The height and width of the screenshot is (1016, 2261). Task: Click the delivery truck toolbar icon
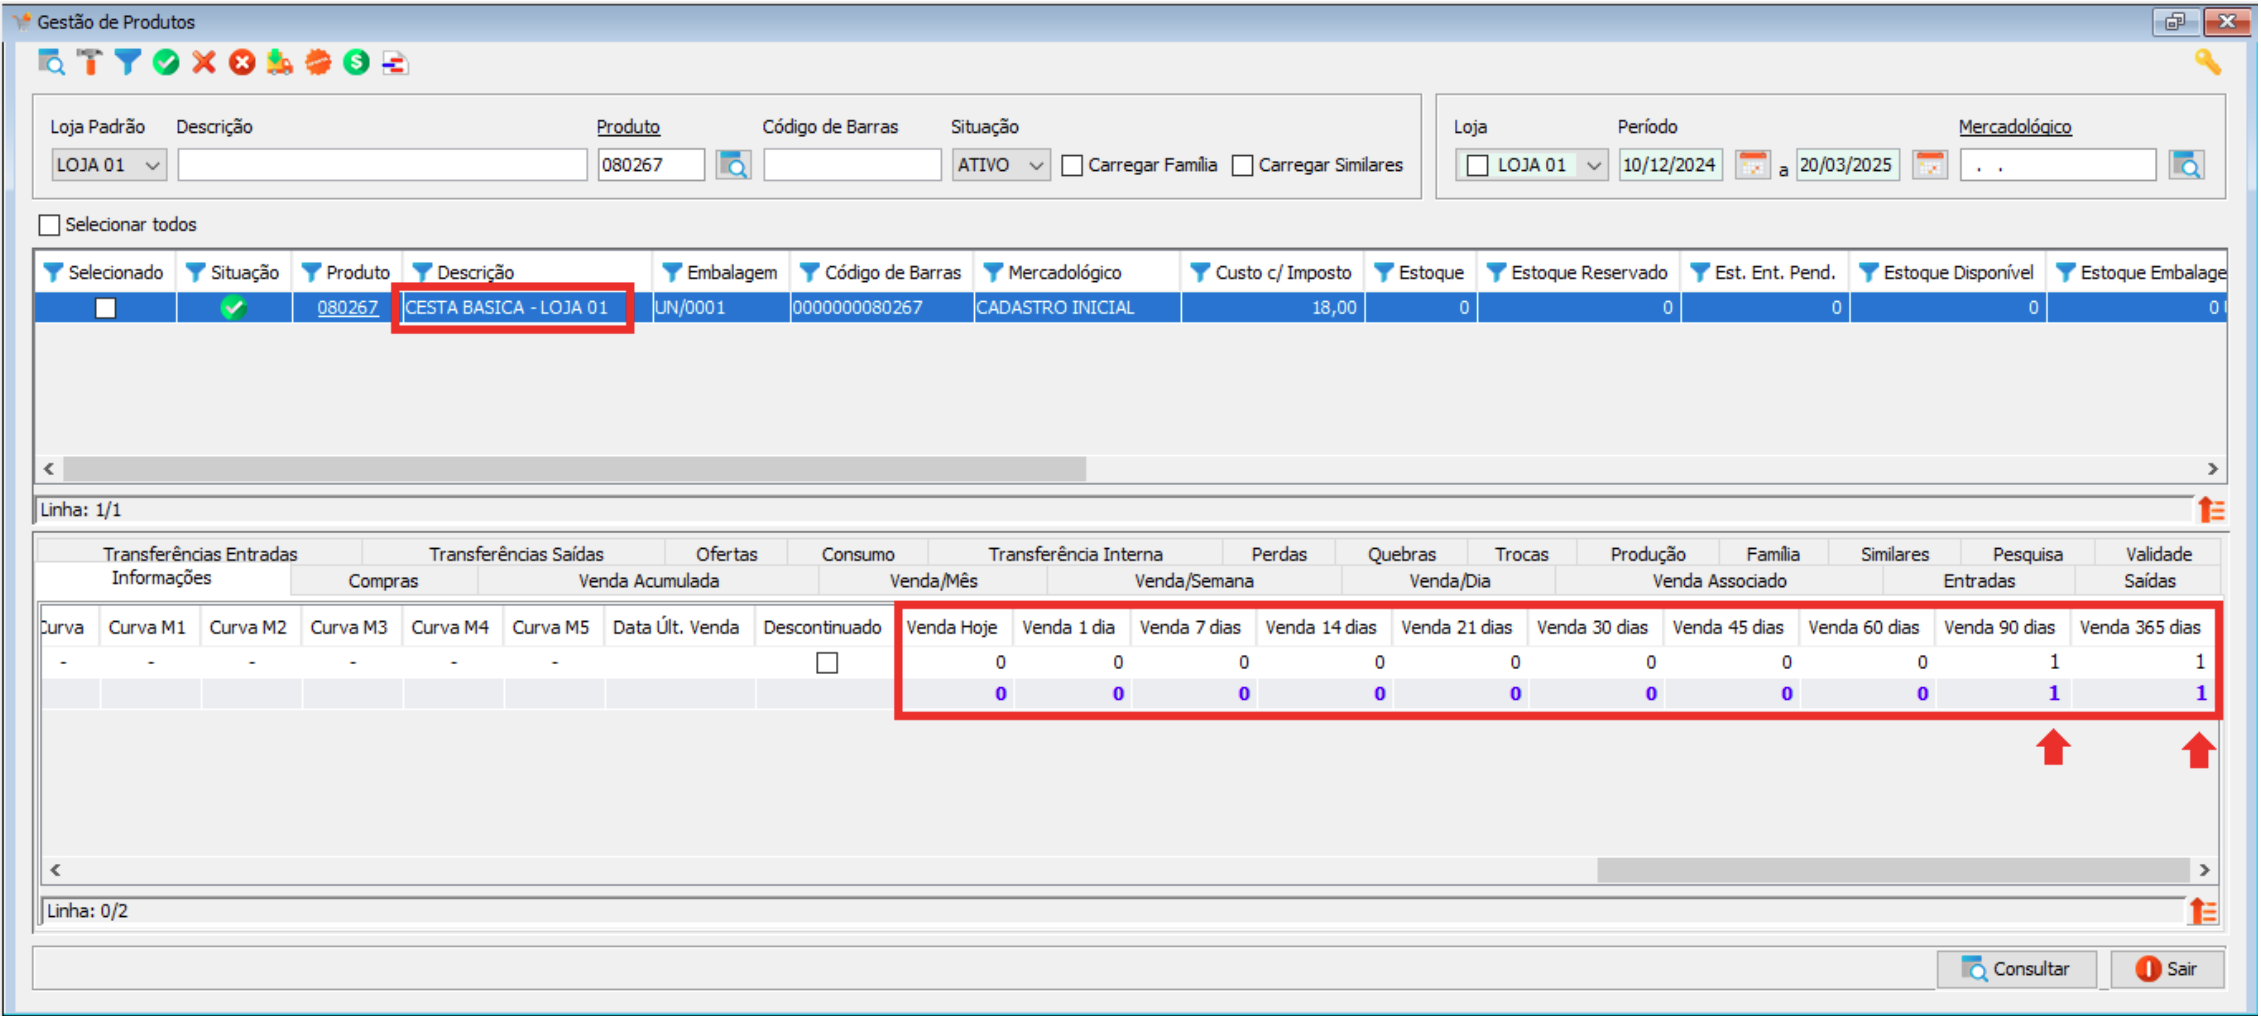(280, 63)
